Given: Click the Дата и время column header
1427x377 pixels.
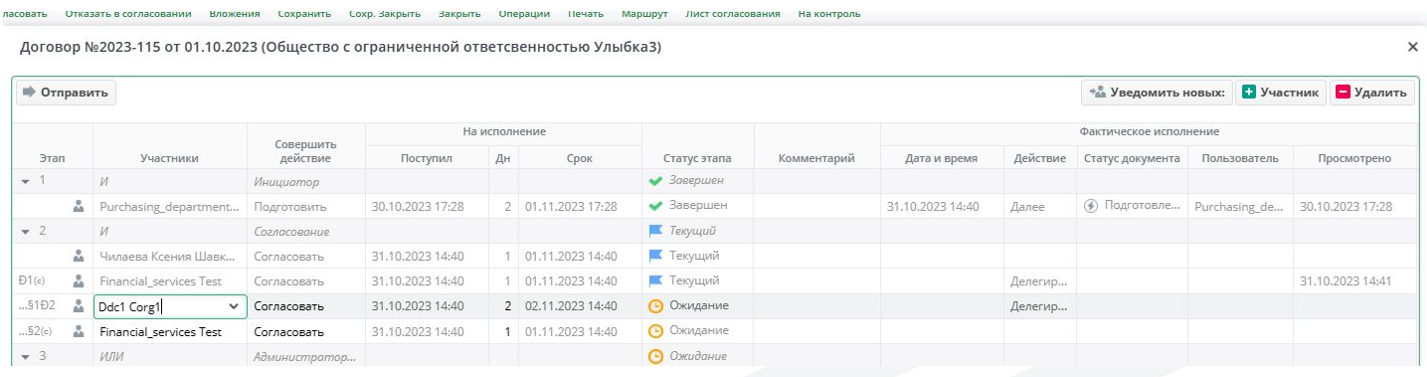Looking at the screenshot, I should point(941,158).
